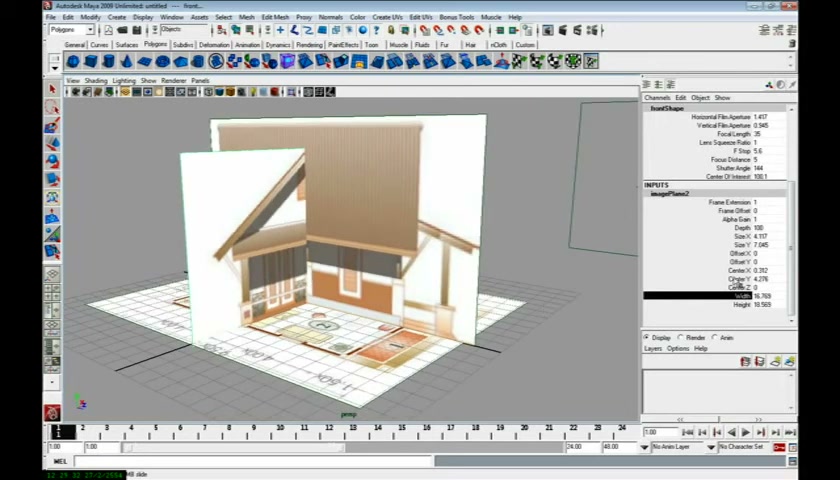Open the shelf menu arrow at left

(x=55, y=68)
